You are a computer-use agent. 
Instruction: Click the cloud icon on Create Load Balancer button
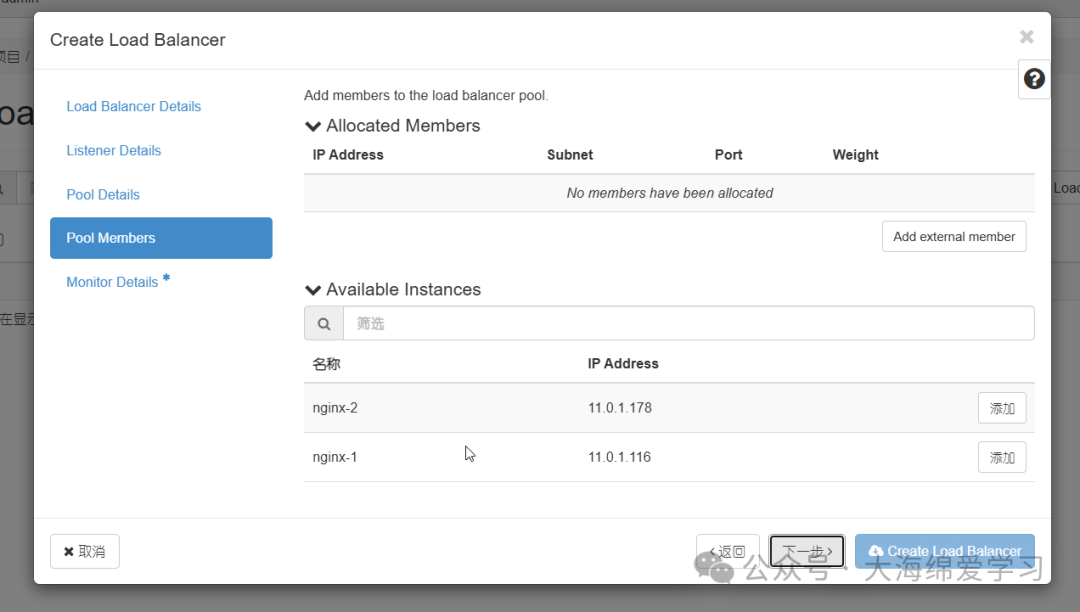click(x=875, y=551)
